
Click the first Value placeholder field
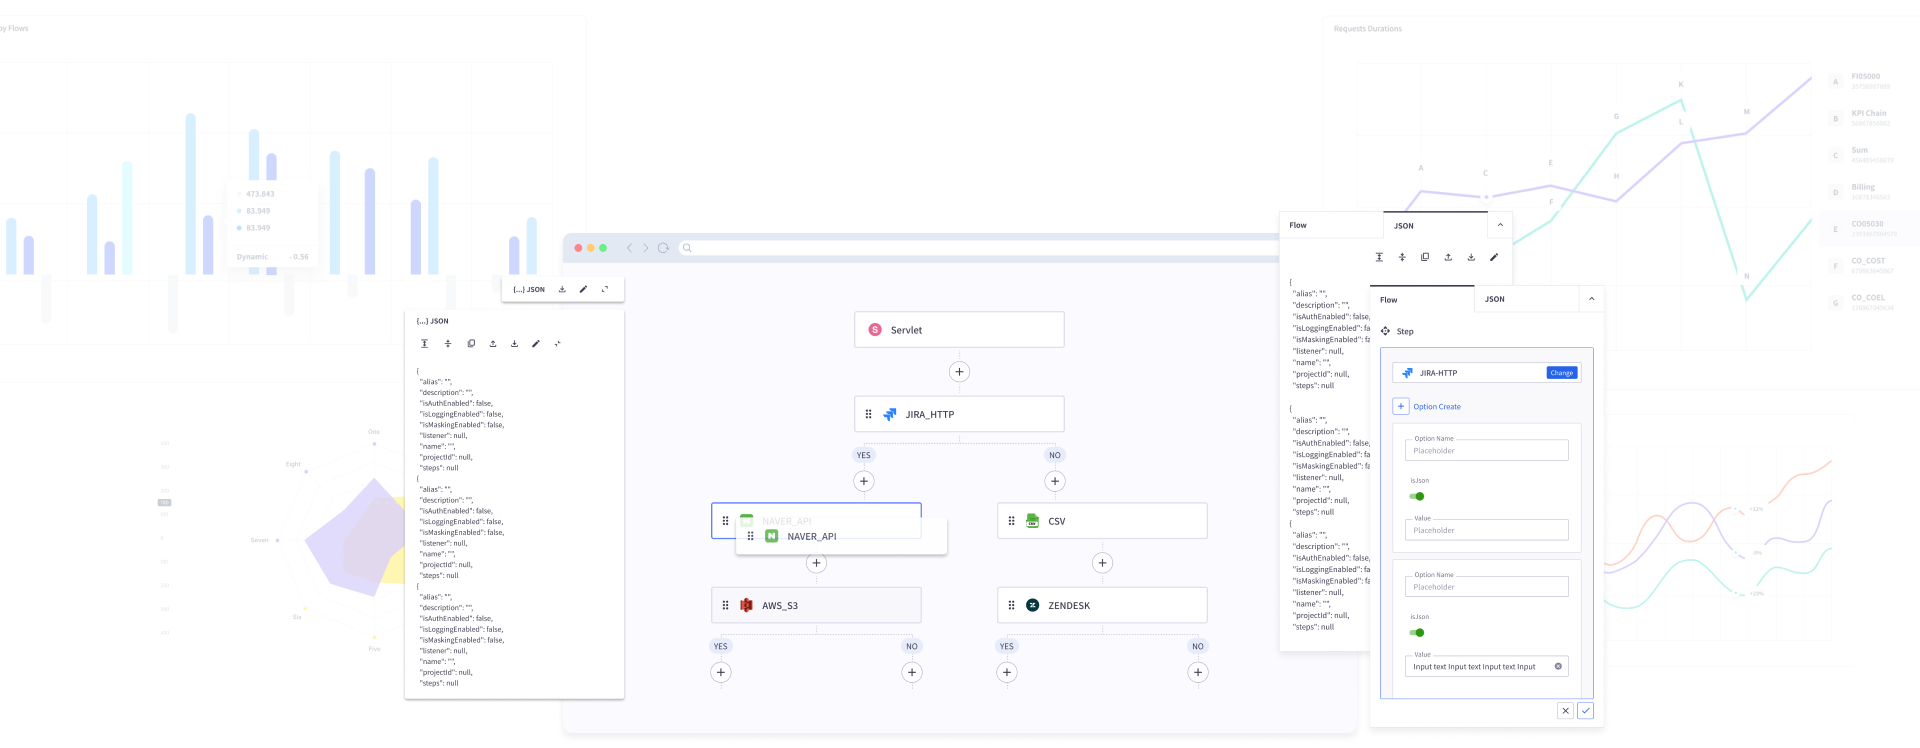(x=1486, y=531)
